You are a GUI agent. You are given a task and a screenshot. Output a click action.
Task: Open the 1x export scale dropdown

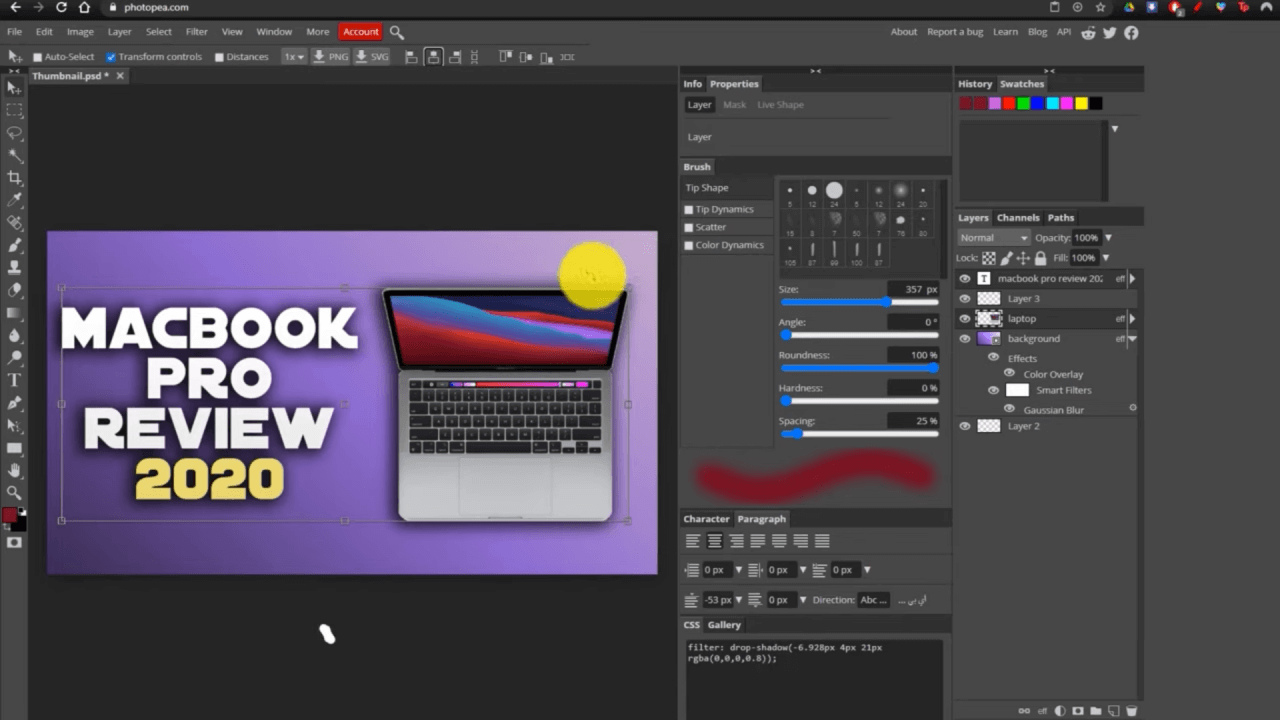point(293,57)
